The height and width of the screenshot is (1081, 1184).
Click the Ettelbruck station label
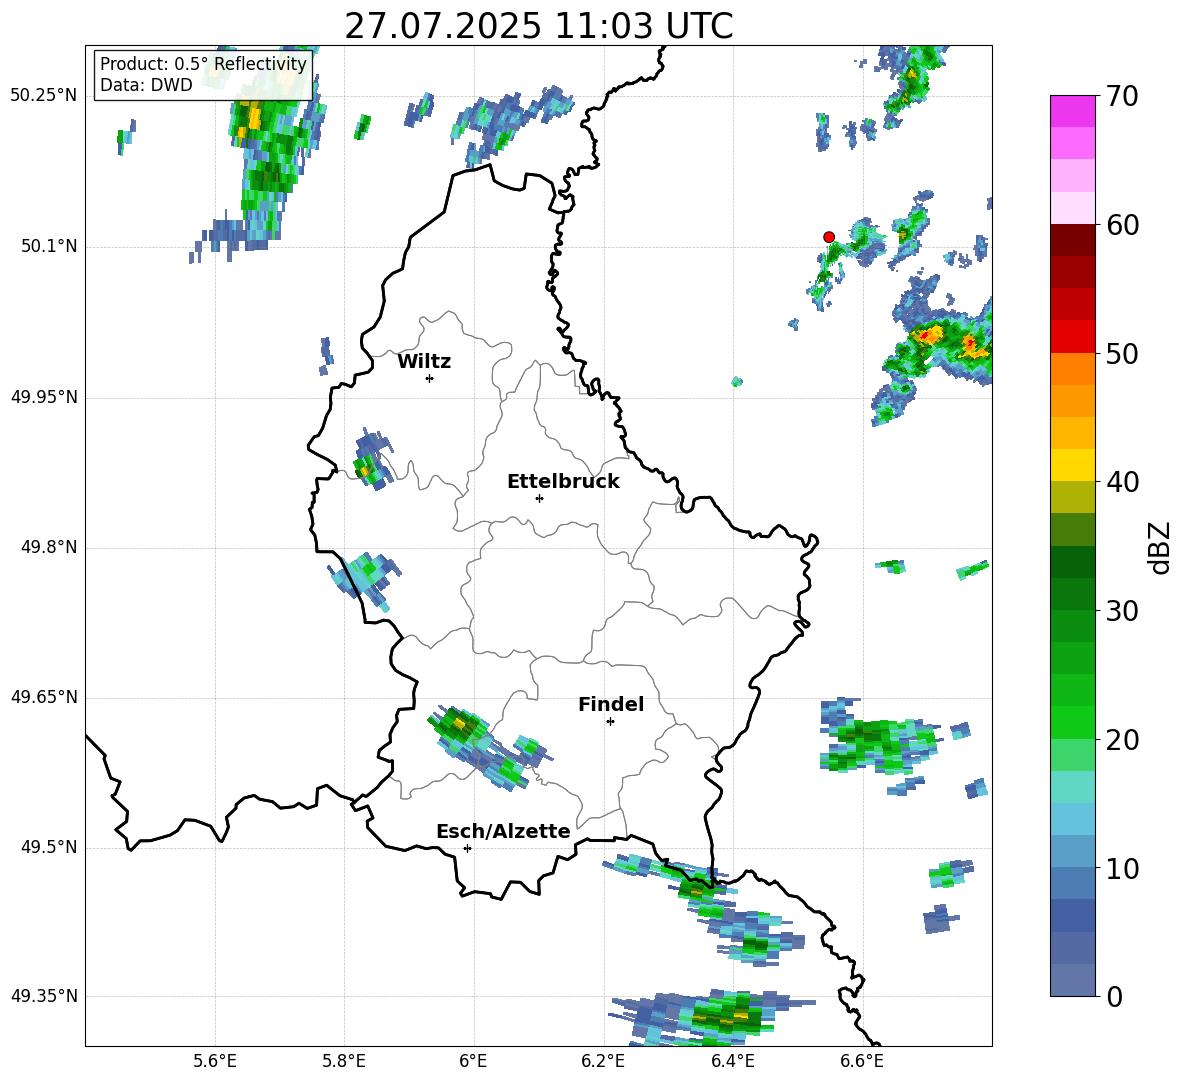click(563, 482)
